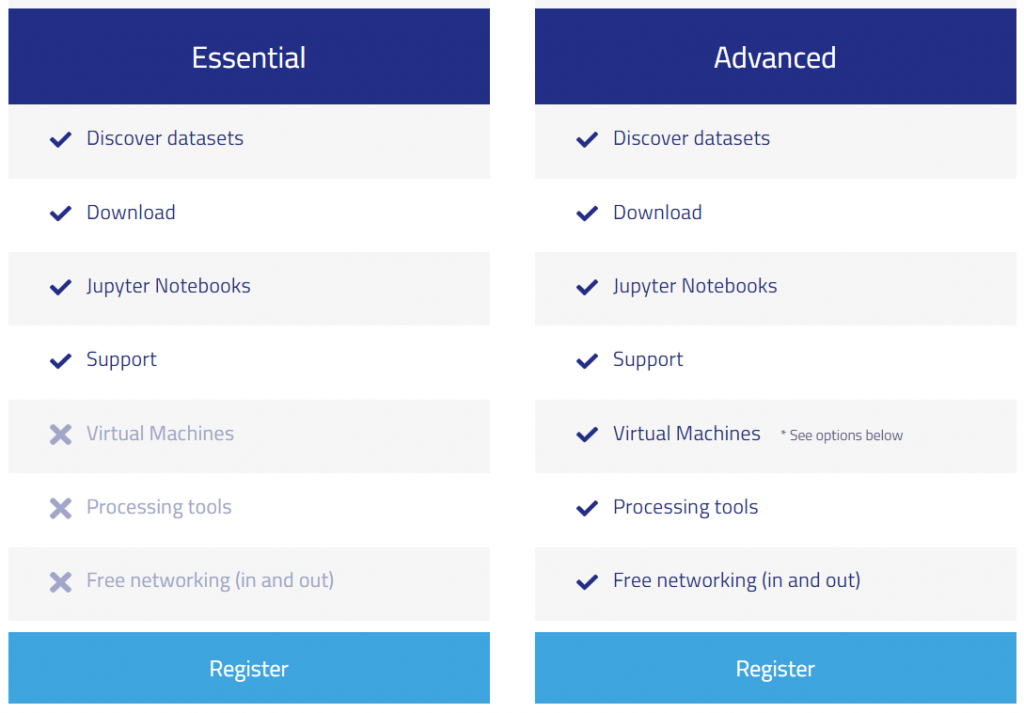This screenshot has width=1024, height=713.
Task: Click Support text in Essential plan
Action: click(121, 360)
